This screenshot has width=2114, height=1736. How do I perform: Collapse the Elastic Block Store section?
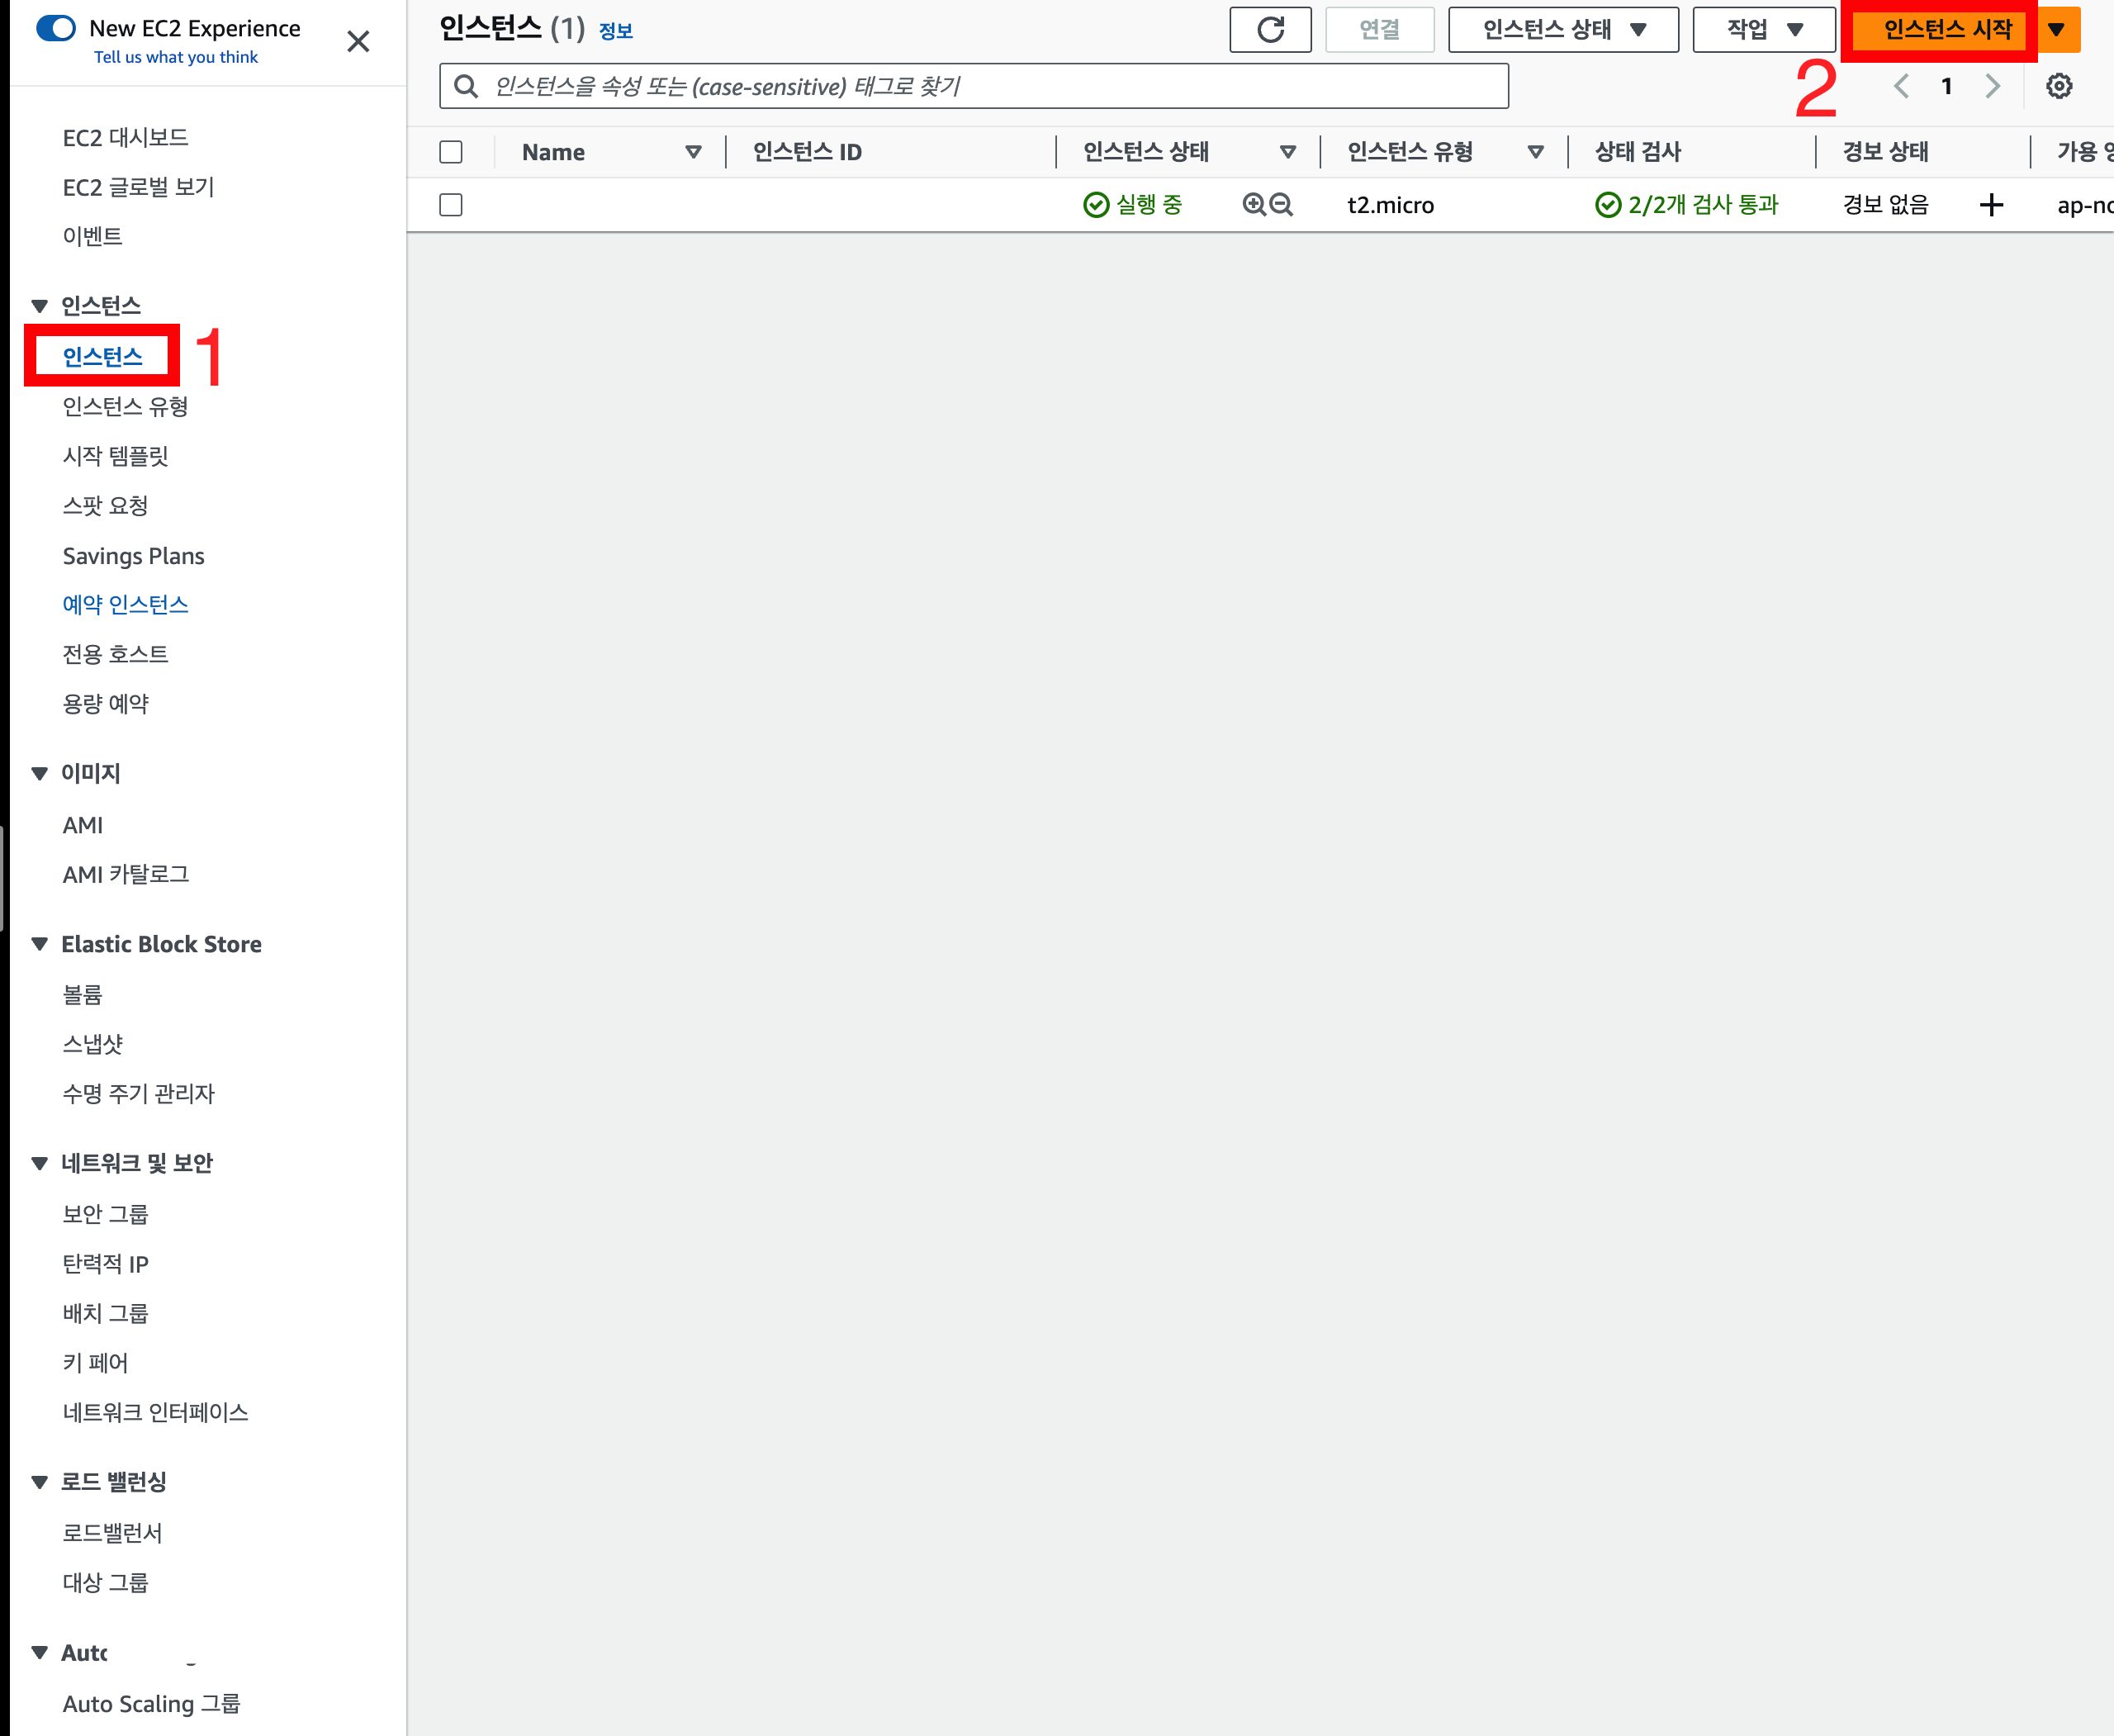(x=40, y=944)
